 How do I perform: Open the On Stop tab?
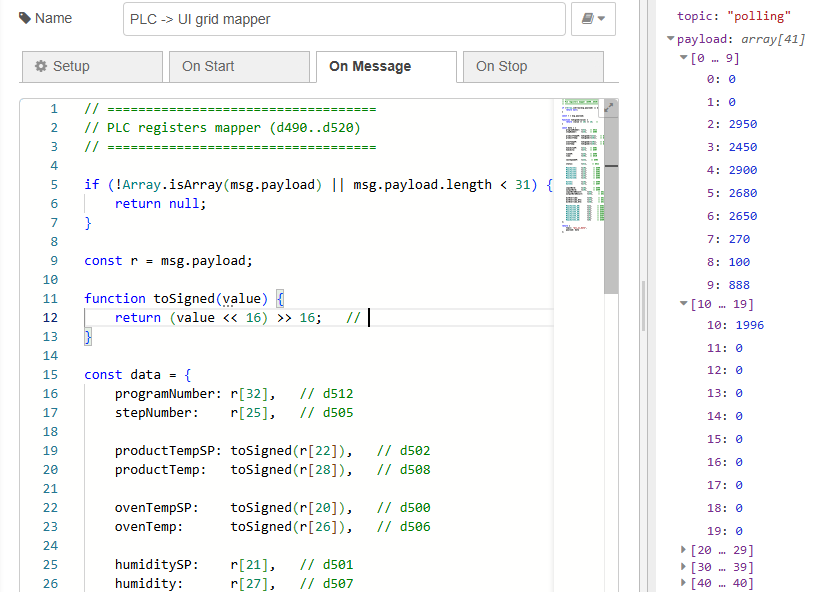532,66
